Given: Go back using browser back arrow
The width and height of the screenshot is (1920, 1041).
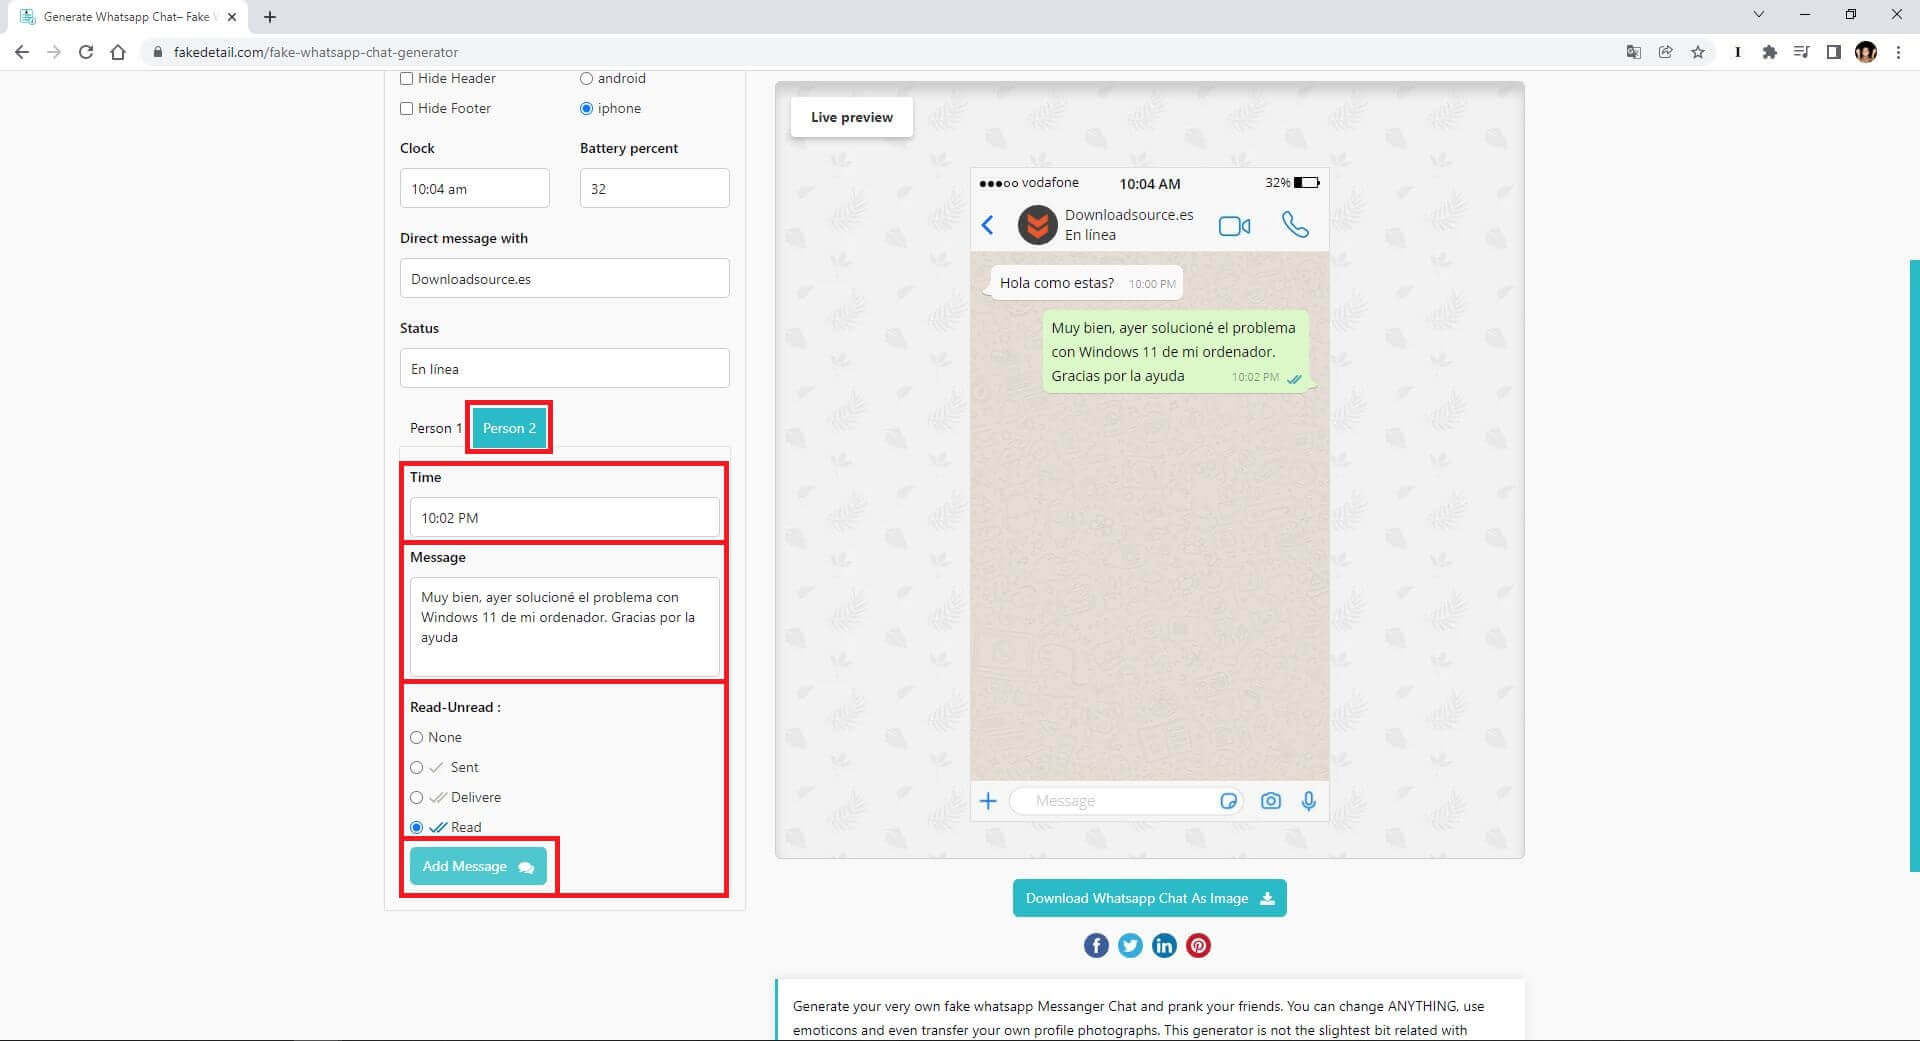Looking at the screenshot, I should [22, 52].
